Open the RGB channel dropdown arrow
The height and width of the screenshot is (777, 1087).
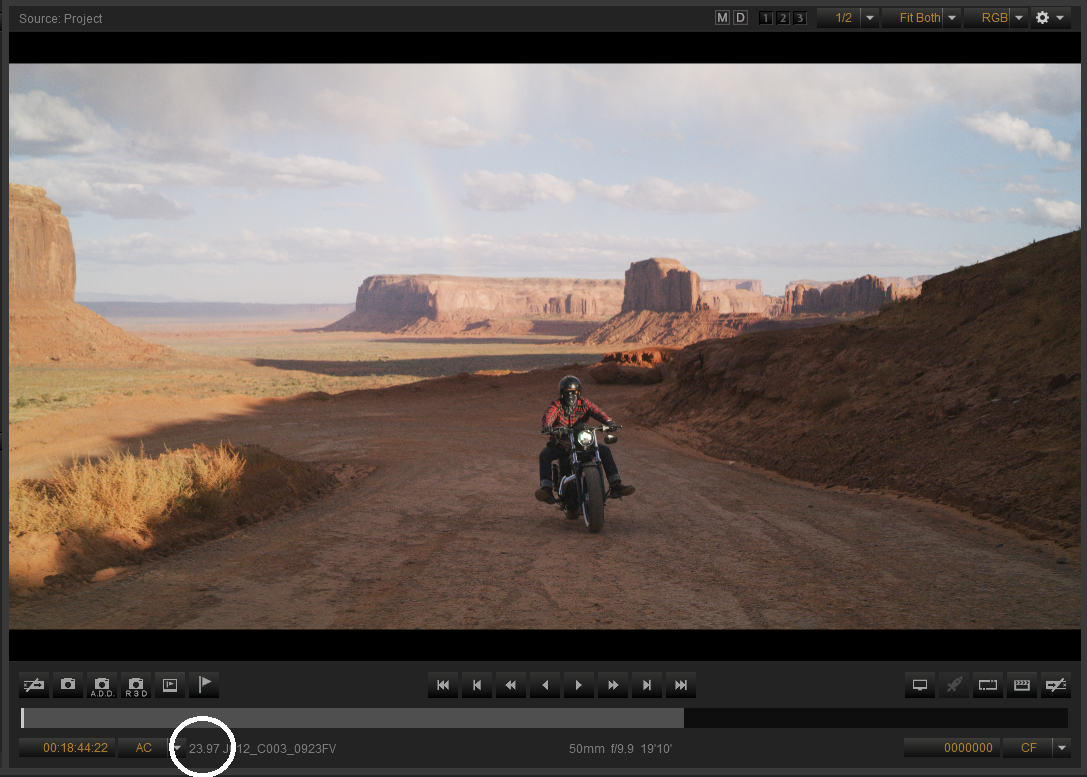1019,18
